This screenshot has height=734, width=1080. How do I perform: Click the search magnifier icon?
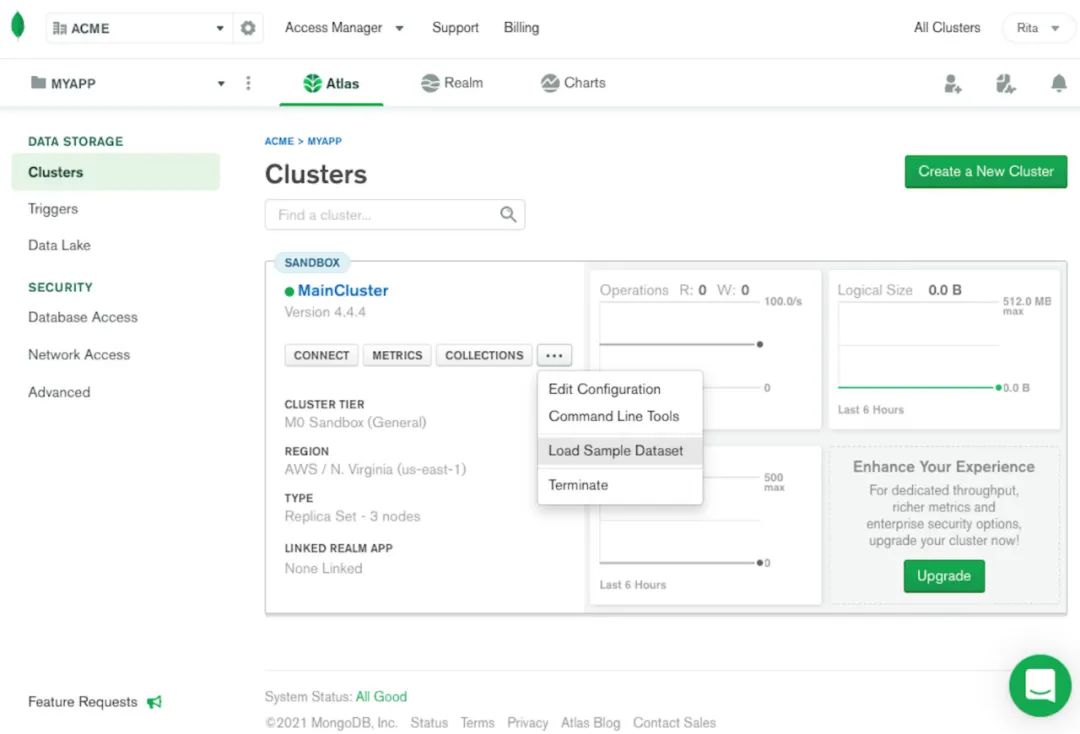[x=508, y=215]
